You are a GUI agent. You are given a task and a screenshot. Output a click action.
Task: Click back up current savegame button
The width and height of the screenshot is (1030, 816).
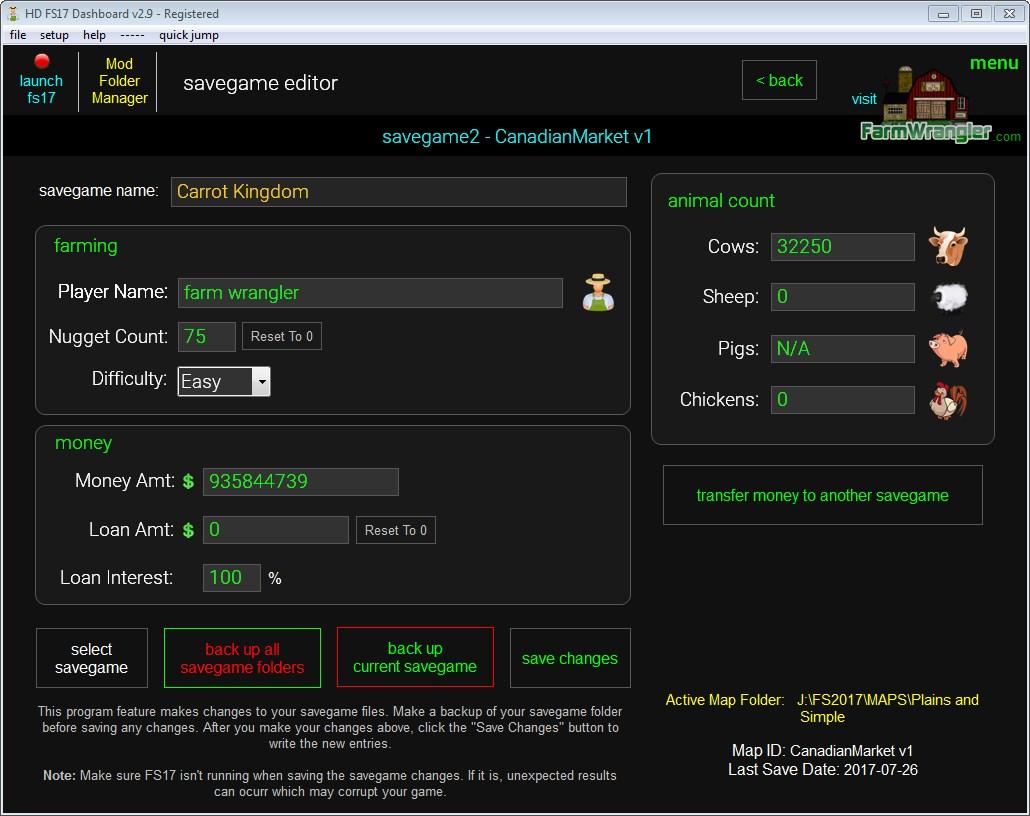[415, 657]
